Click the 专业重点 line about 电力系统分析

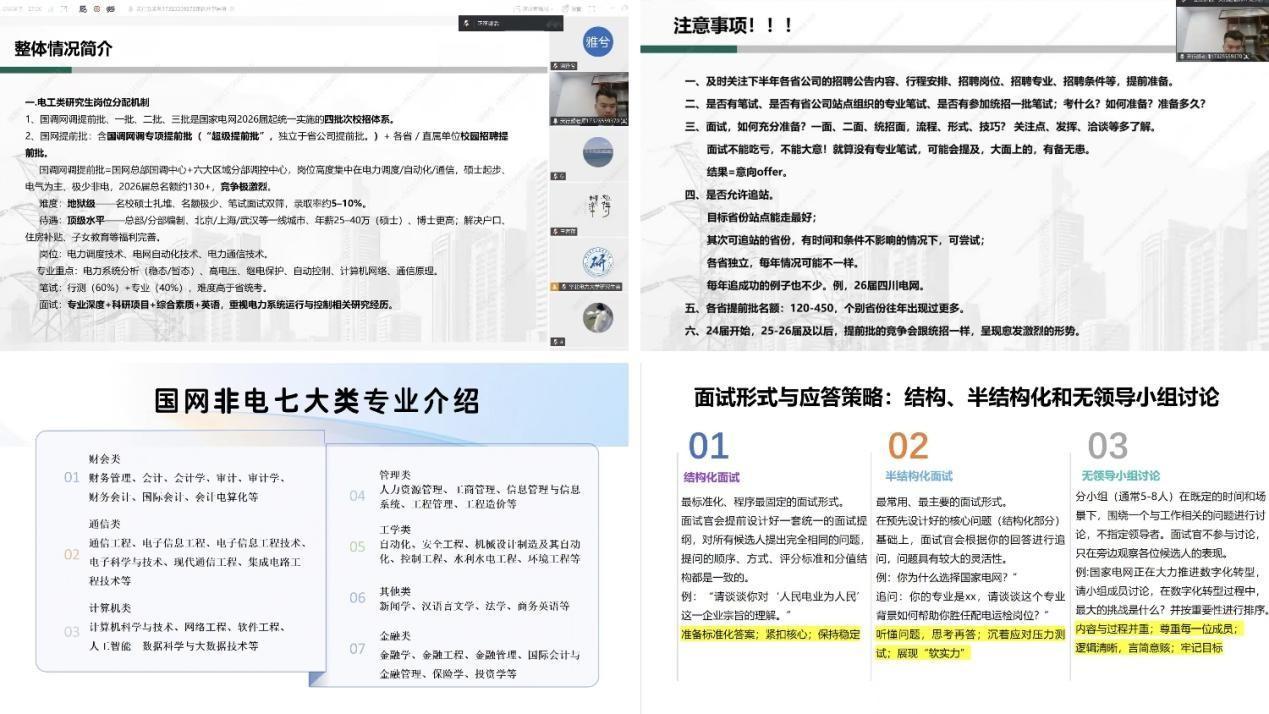238,270
